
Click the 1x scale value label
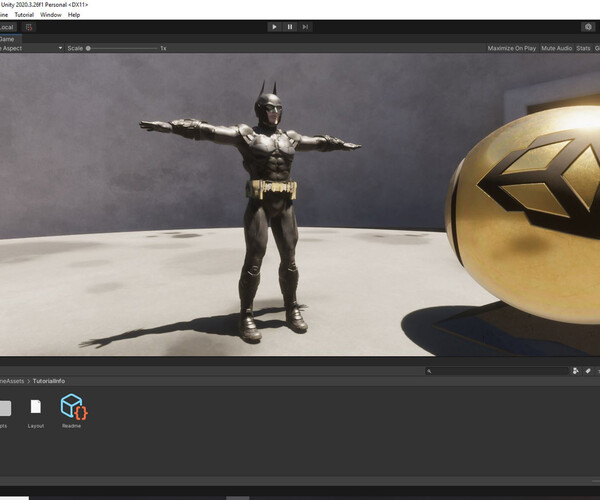pos(163,48)
